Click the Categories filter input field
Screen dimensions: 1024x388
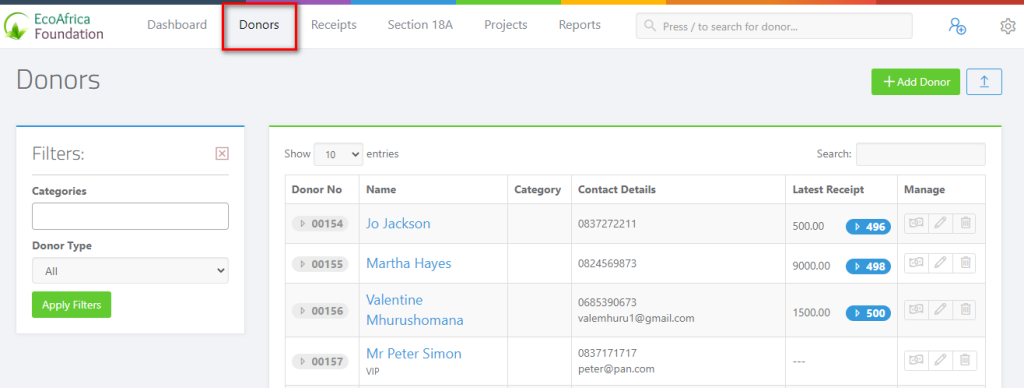tap(130, 216)
